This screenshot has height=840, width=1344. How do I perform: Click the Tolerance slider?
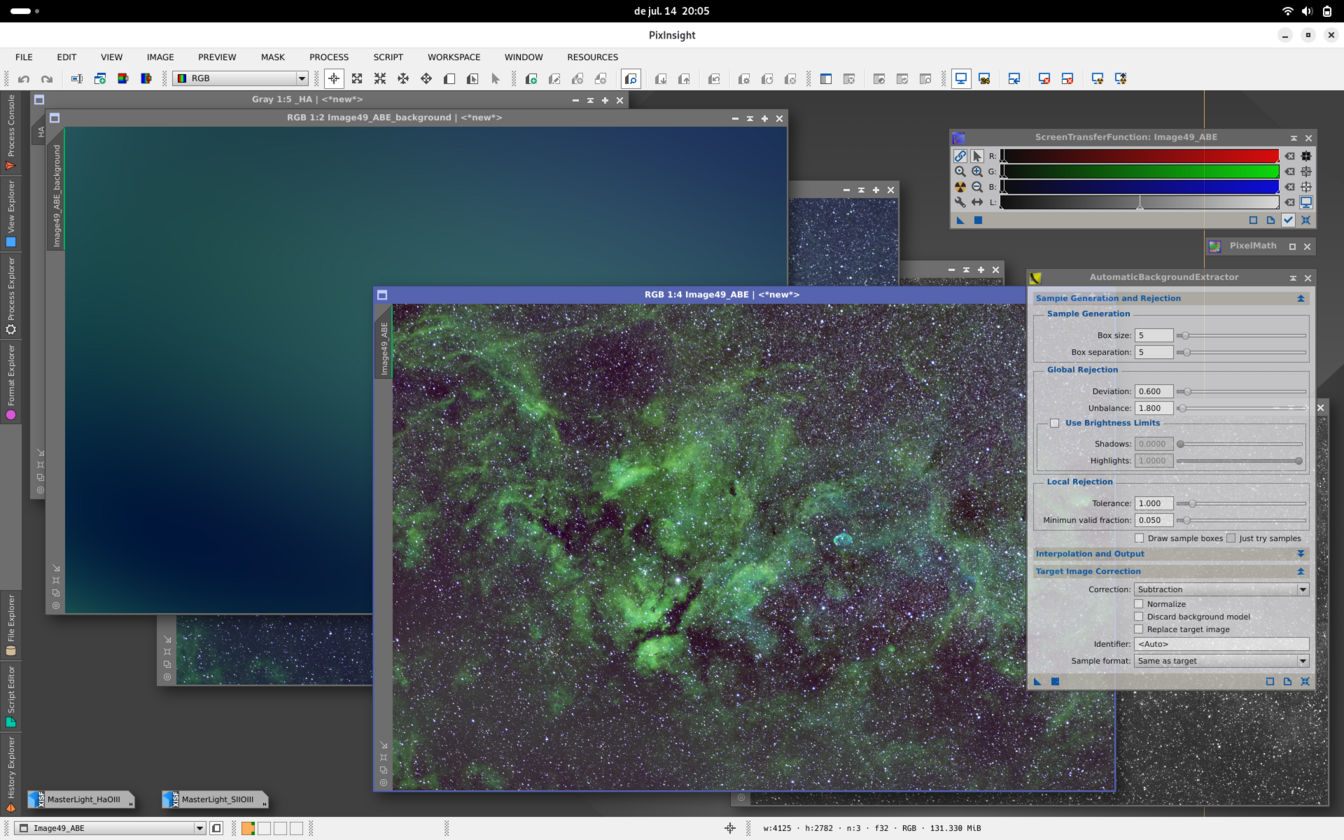pyautogui.click(x=1242, y=504)
